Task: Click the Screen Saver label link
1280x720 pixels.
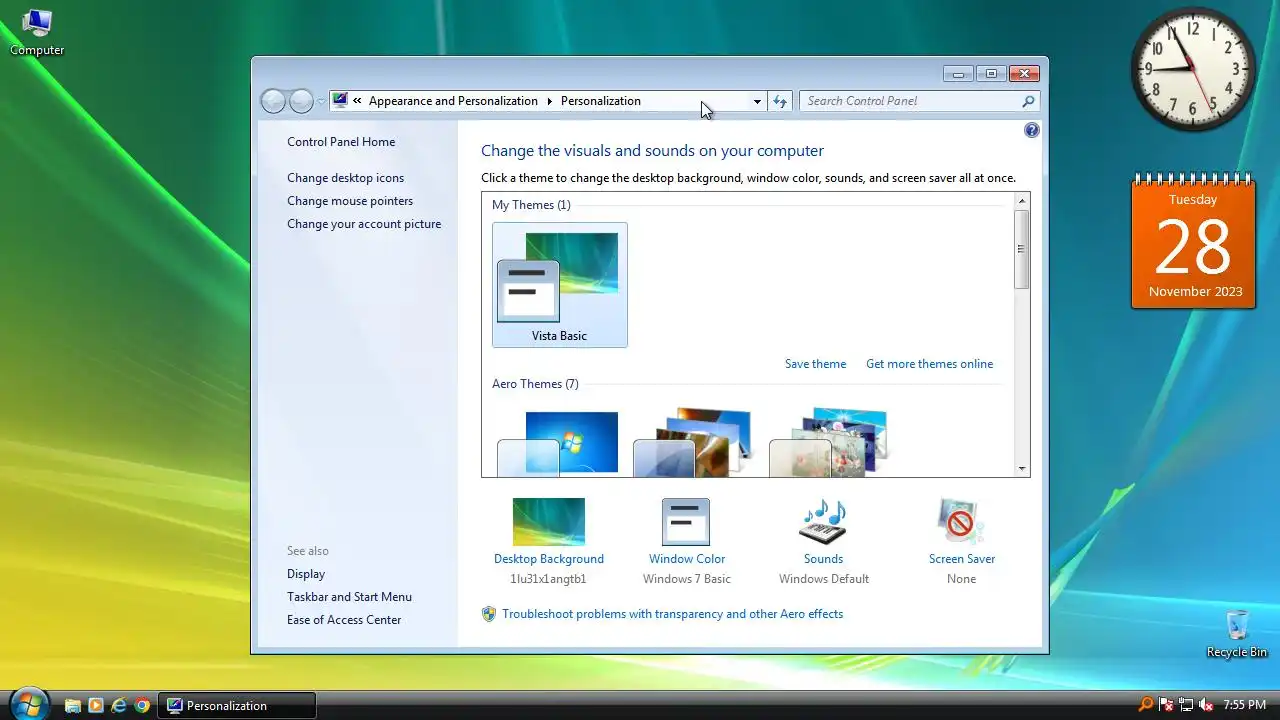Action: (962, 559)
